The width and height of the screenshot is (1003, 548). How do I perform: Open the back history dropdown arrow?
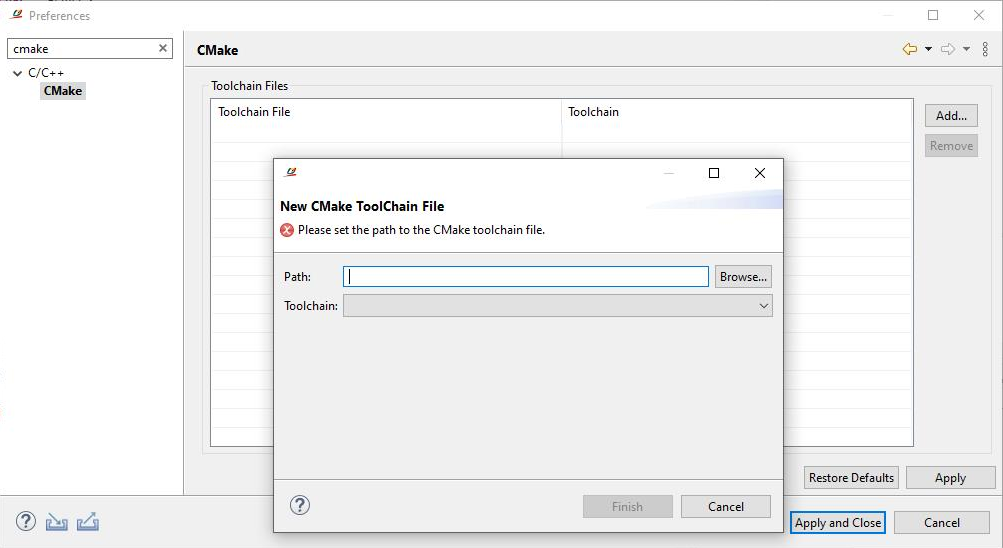tap(928, 49)
